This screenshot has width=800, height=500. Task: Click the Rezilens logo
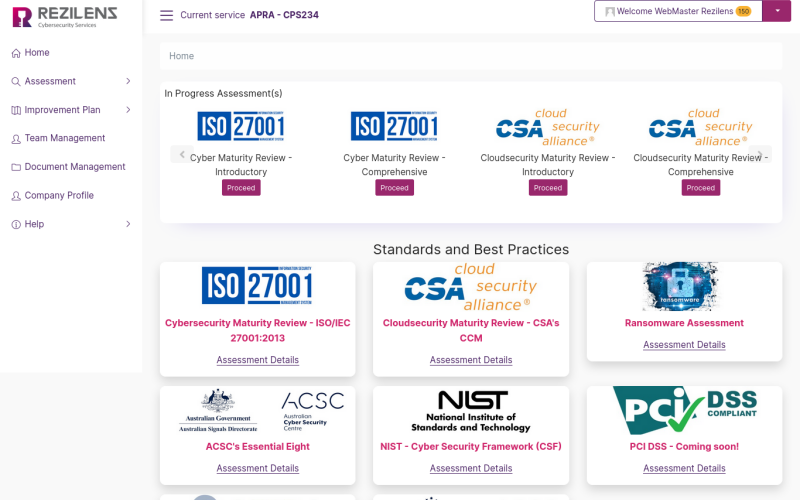pyautogui.click(x=65, y=17)
